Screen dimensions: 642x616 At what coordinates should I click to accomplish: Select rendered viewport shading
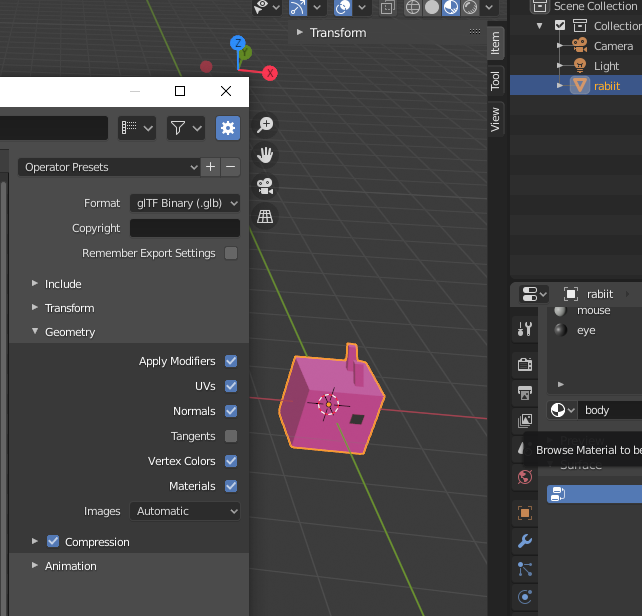click(x=470, y=7)
